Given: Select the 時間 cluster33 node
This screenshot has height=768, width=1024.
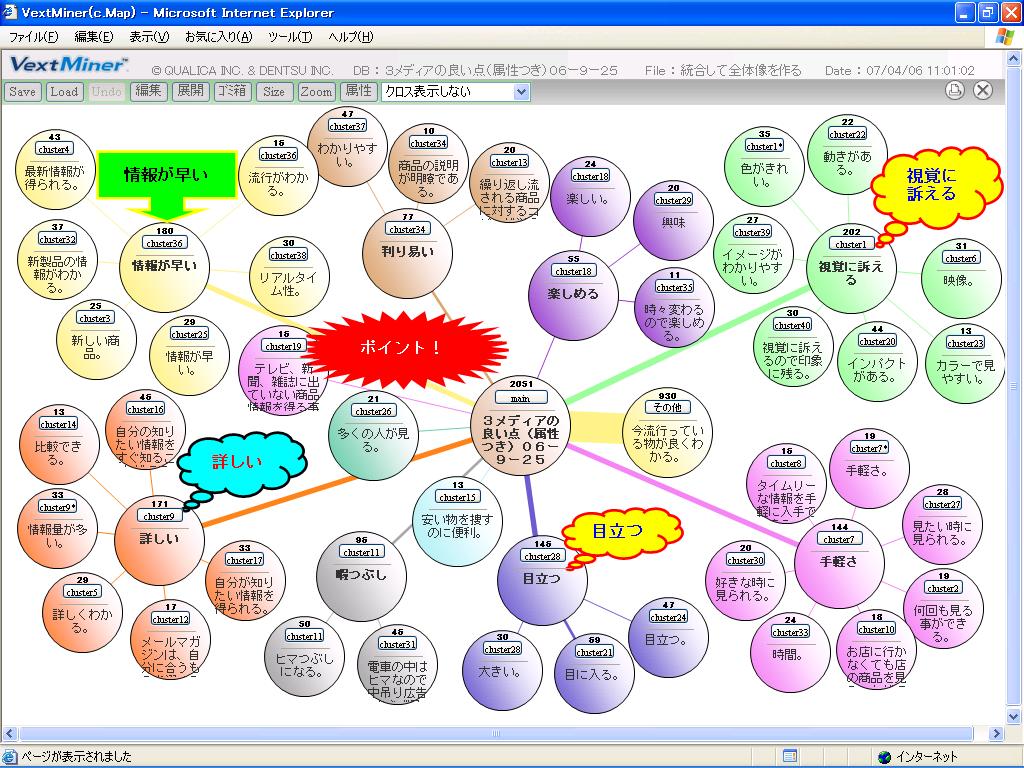Looking at the screenshot, I should click(x=790, y=652).
